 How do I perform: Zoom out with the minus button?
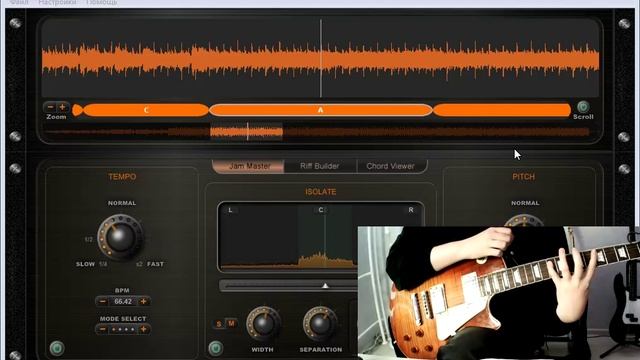pyautogui.click(x=50, y=107)
